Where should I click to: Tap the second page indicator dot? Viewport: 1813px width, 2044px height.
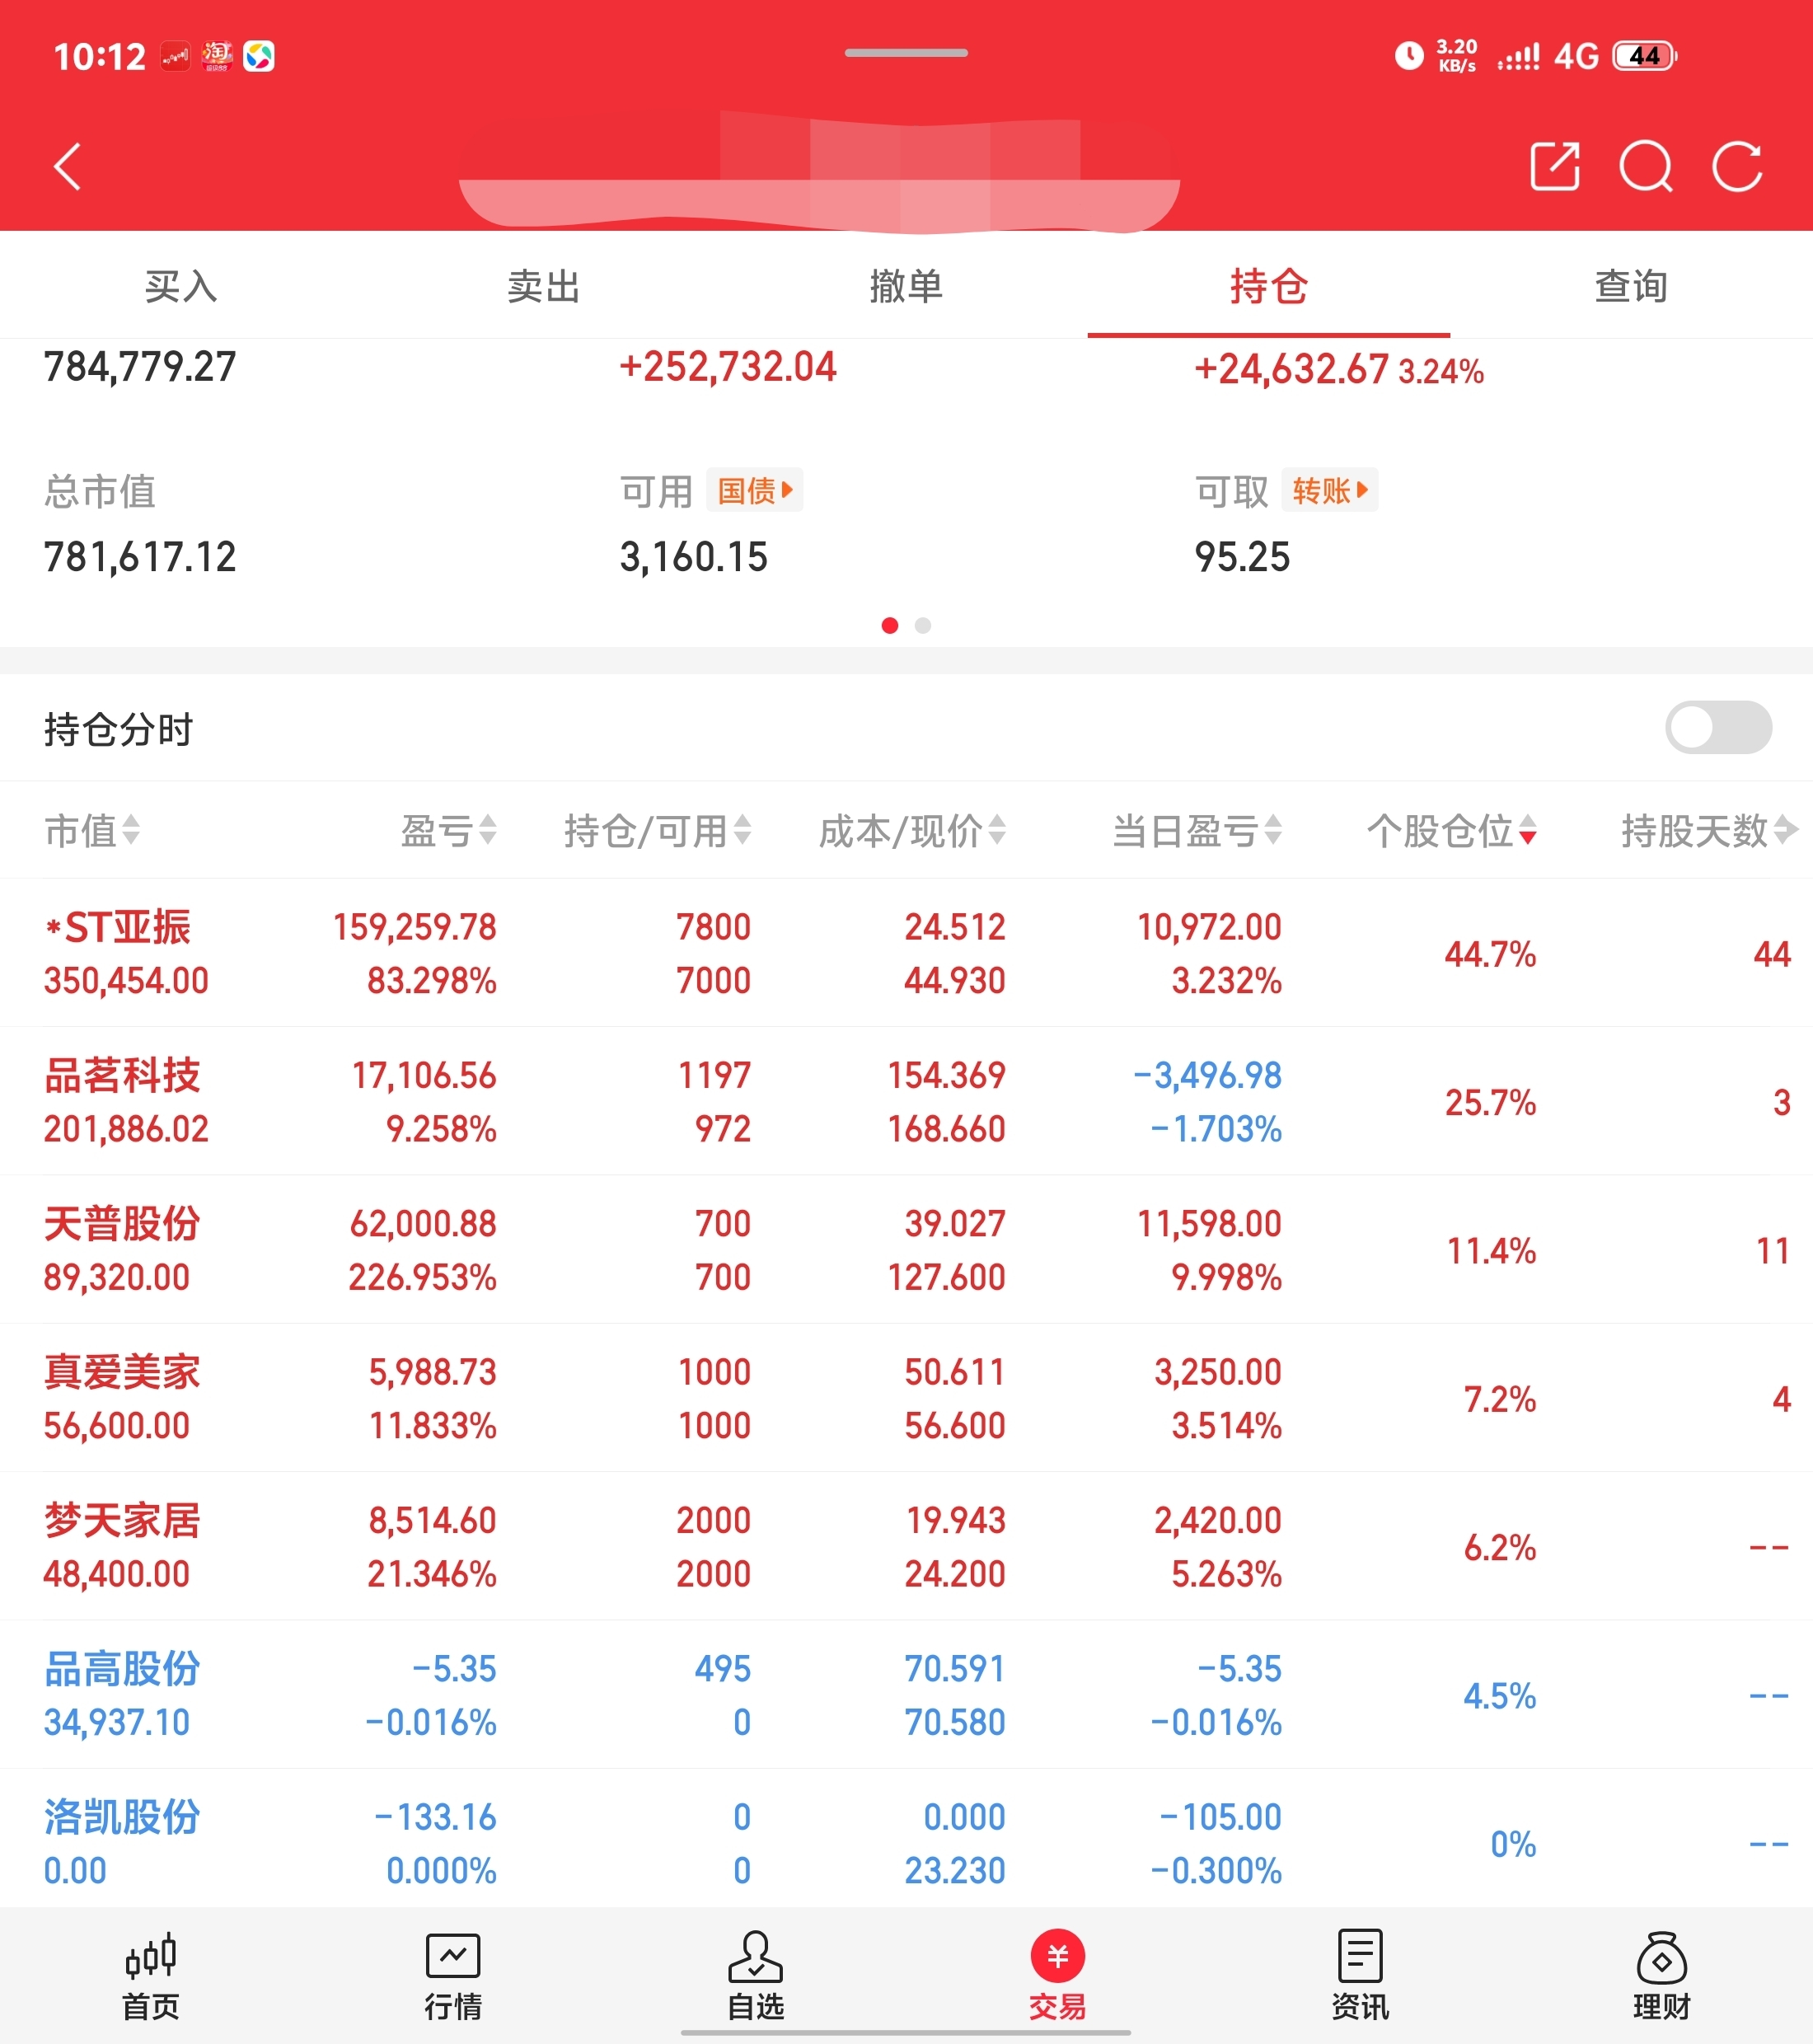click(x=923, y=626)
